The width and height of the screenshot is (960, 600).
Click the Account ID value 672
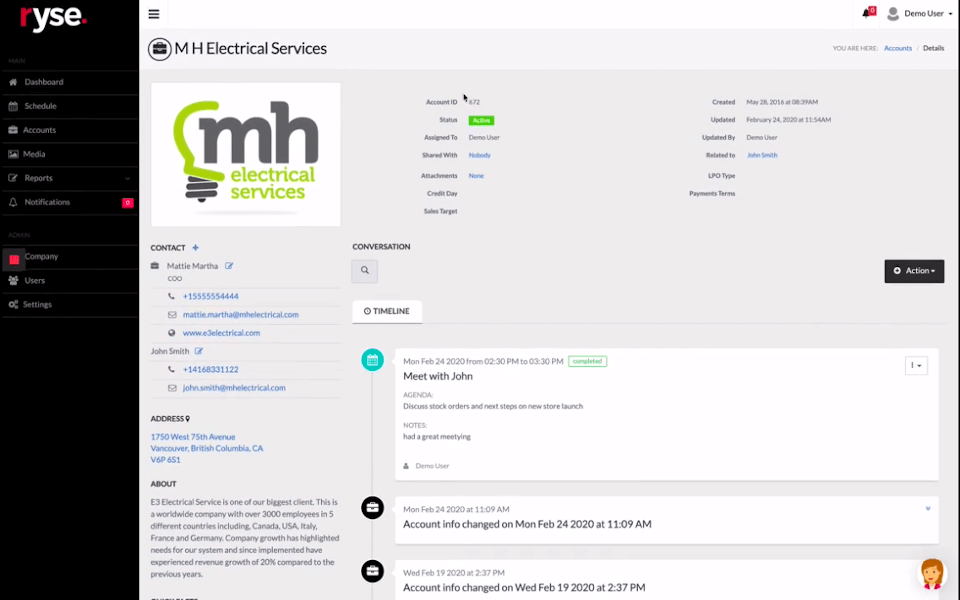click(x=474, y=102)
